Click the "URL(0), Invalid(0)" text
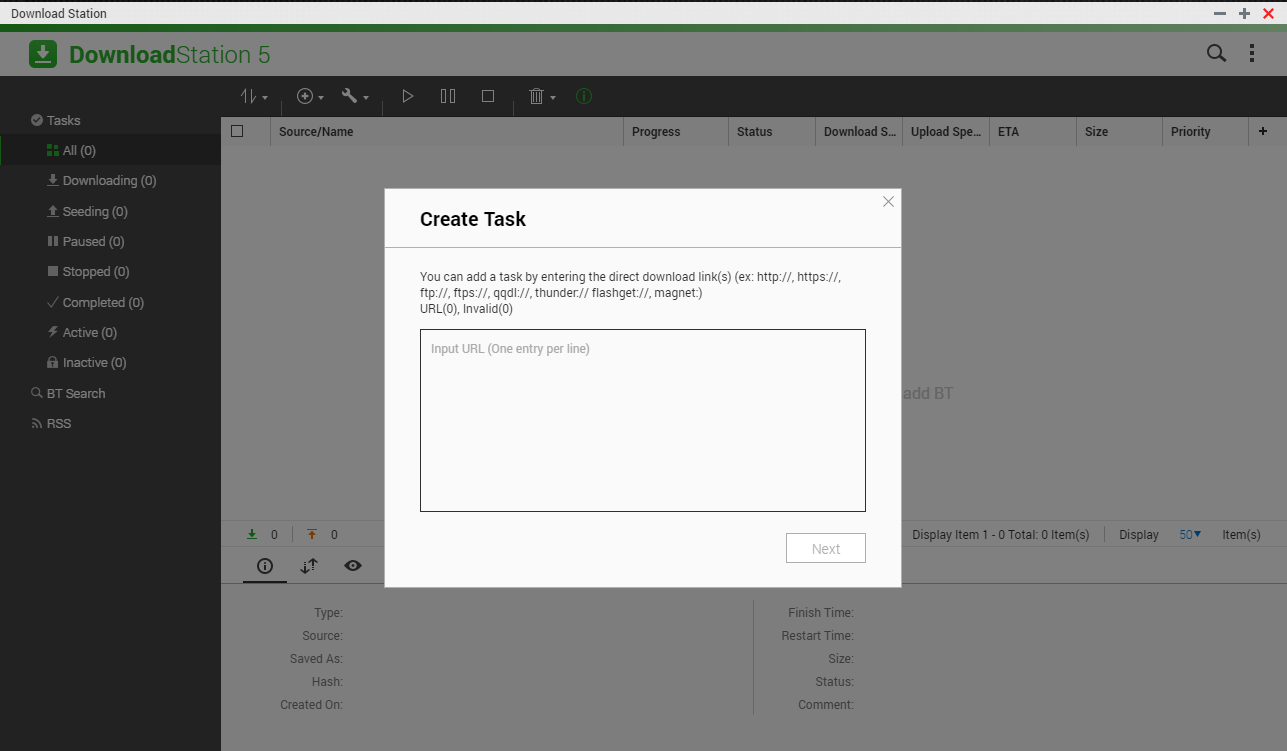The width and height of the screenshot is (1287, 751). [466, 309]
